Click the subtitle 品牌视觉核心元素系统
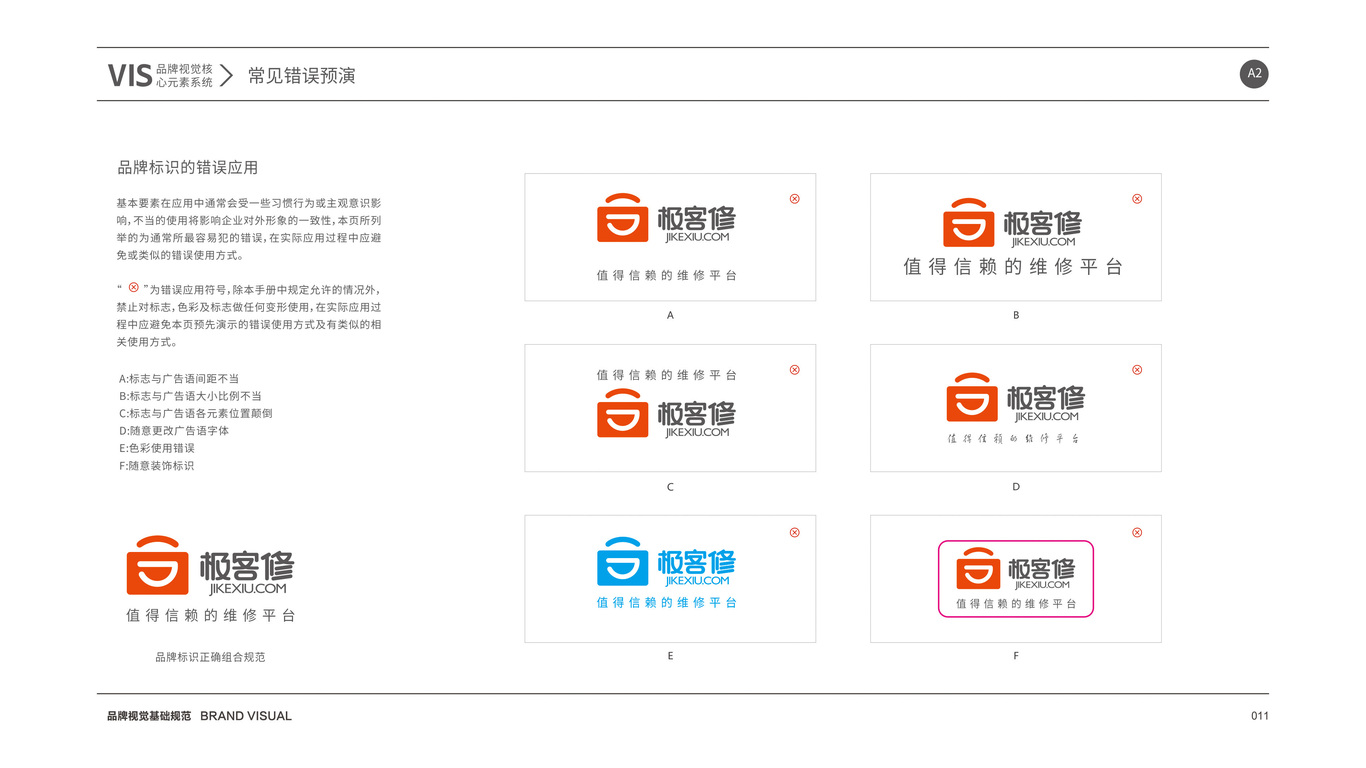The image size is (1366, 768). (185, 76)
